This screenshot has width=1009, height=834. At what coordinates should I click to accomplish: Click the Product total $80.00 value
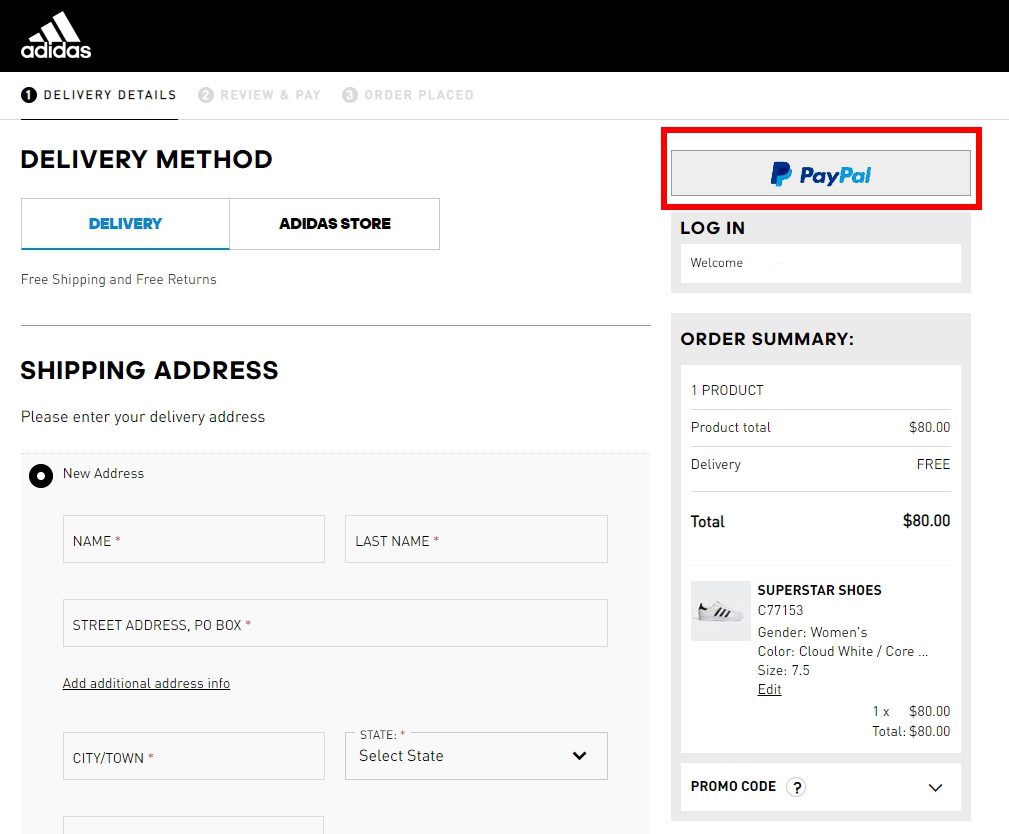click(x=929, y=427)
